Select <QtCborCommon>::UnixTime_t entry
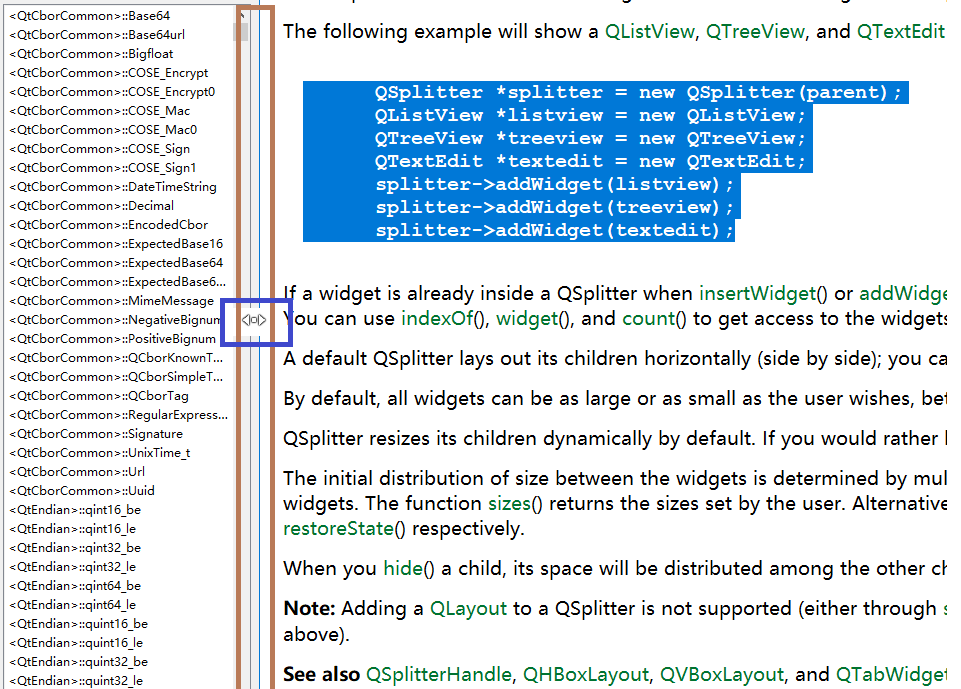961x689 pixels. coord(100,453)
